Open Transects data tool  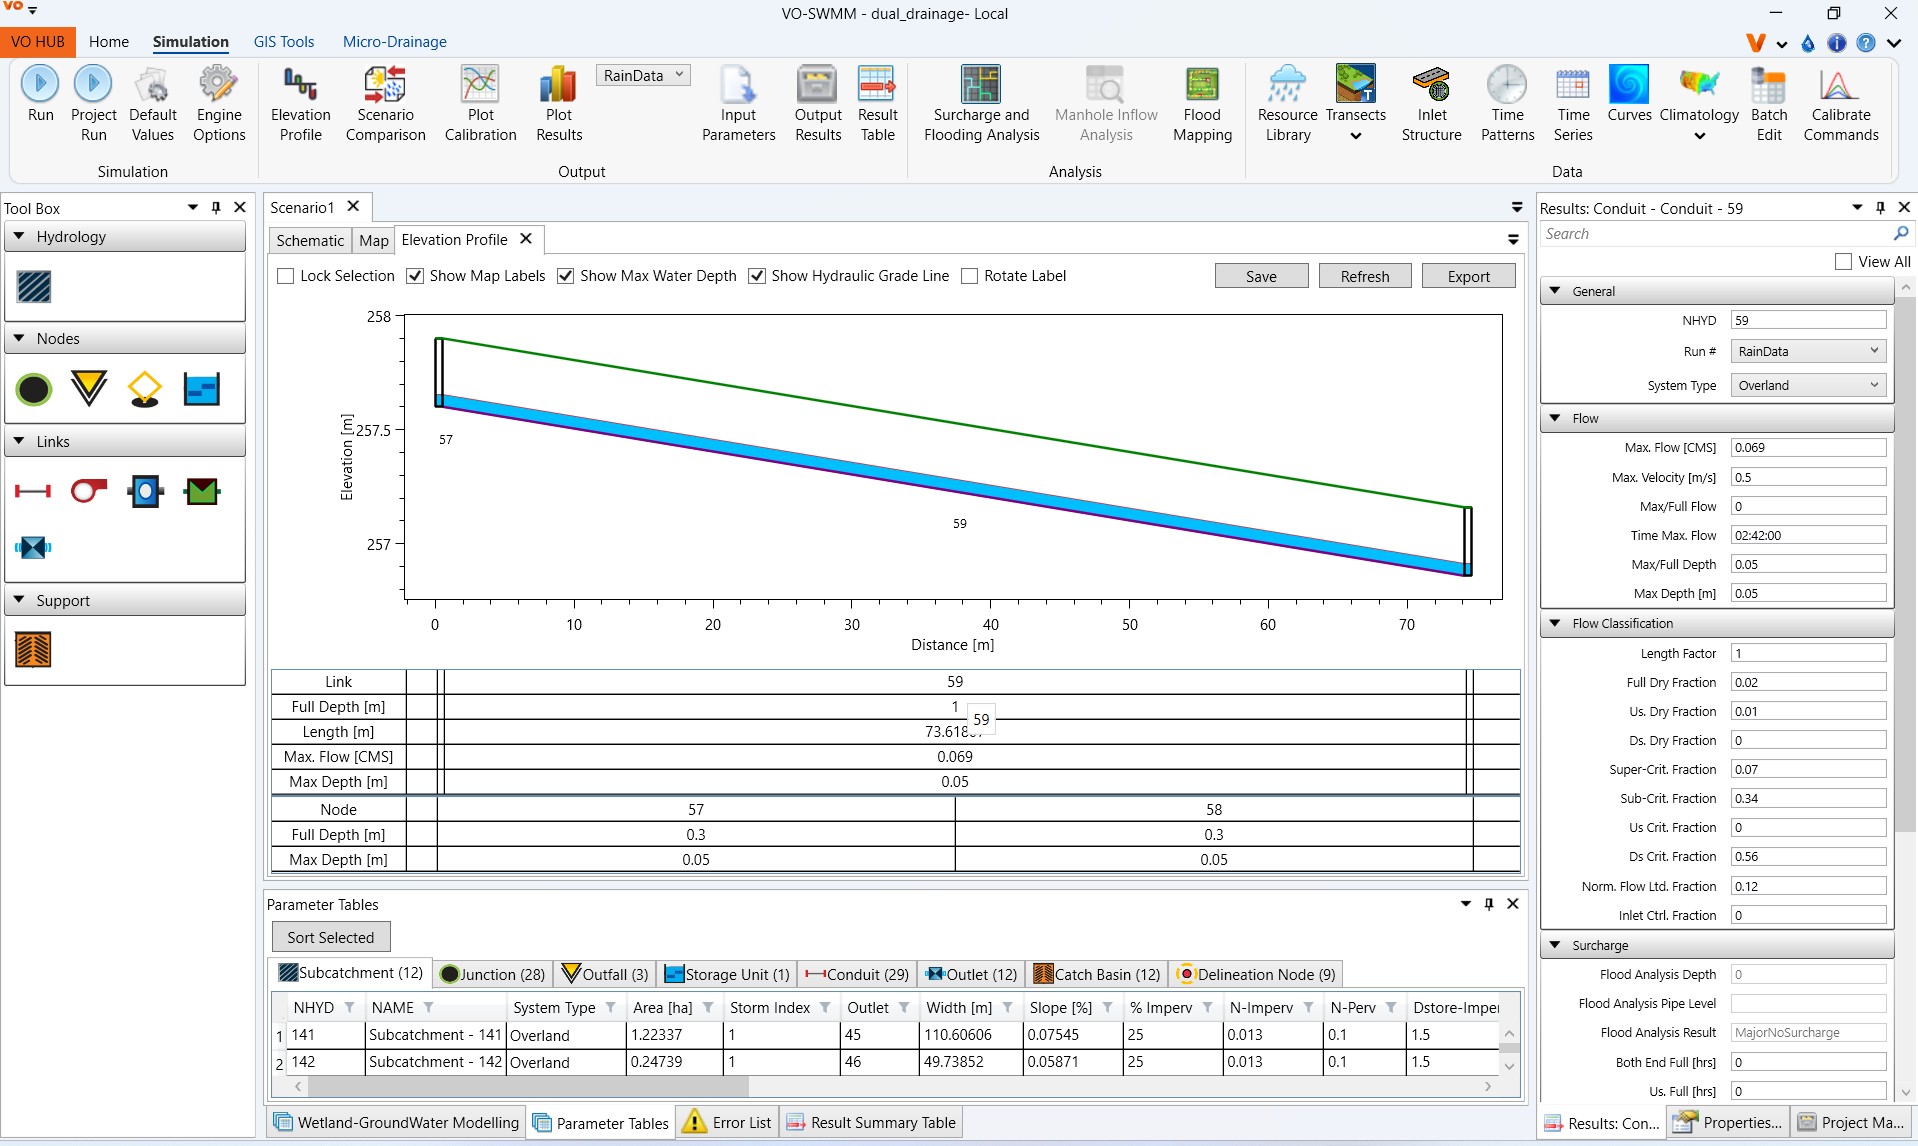[x=1355, y=103]
